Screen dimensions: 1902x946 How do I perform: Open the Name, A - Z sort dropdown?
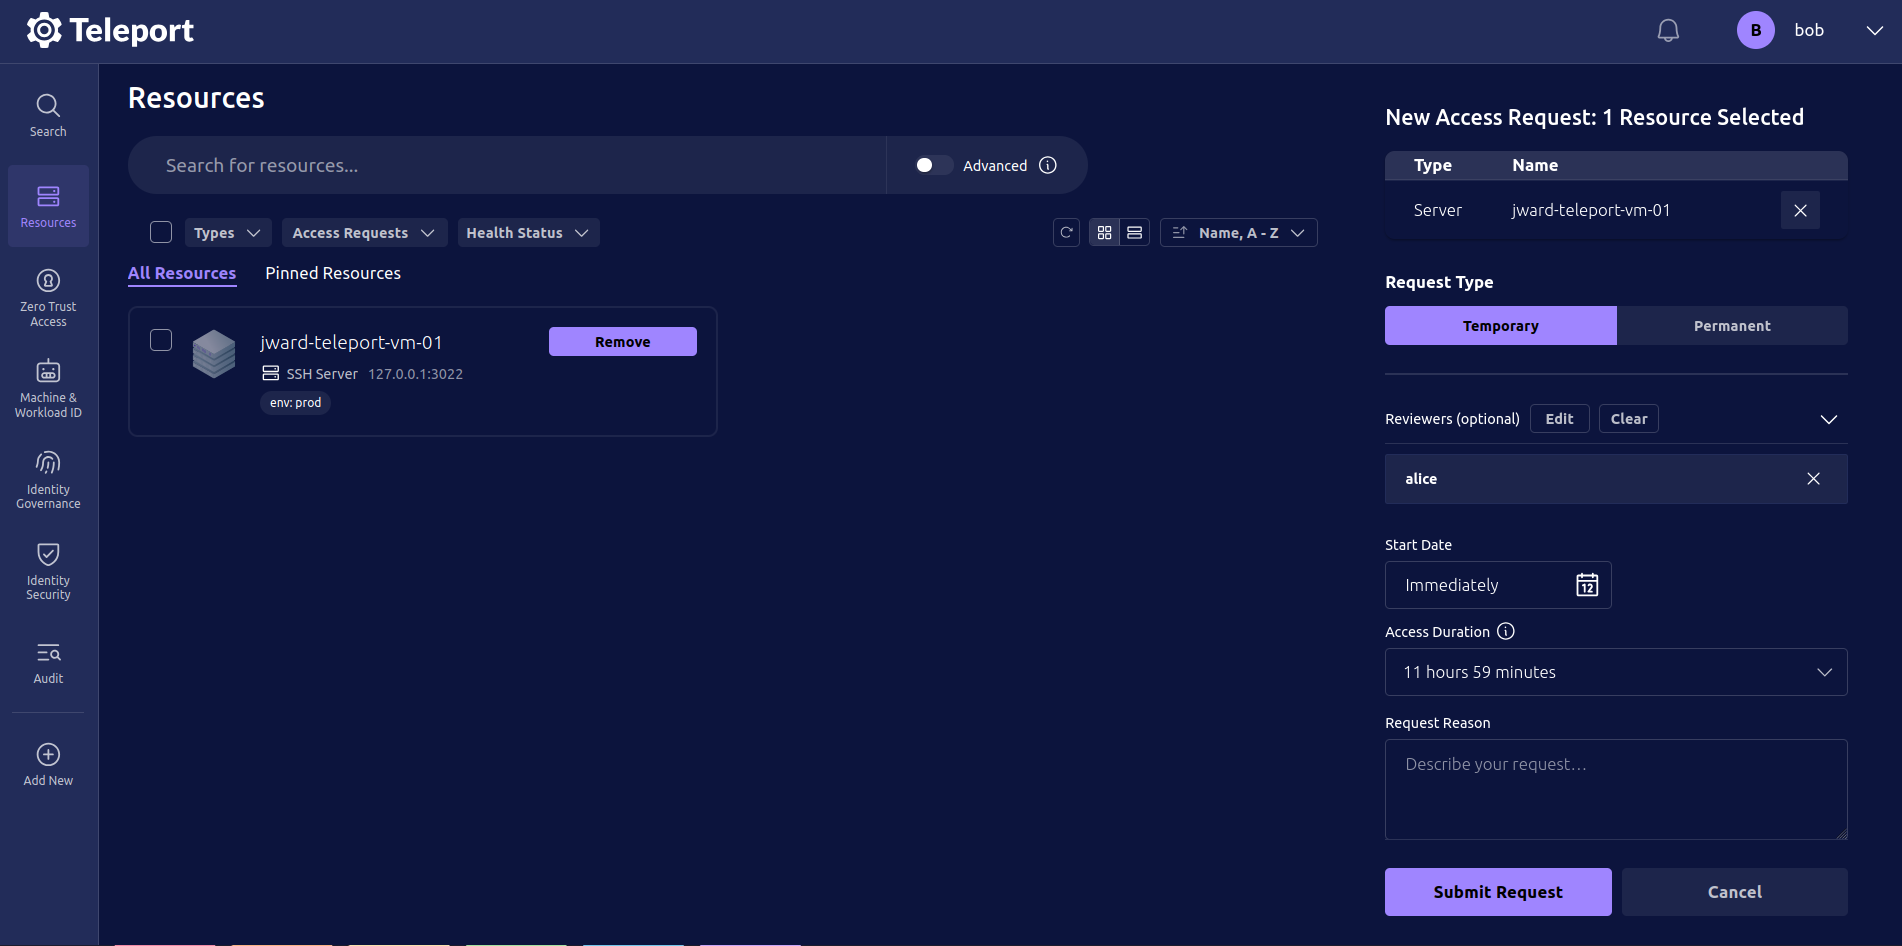coord(1238,232)
